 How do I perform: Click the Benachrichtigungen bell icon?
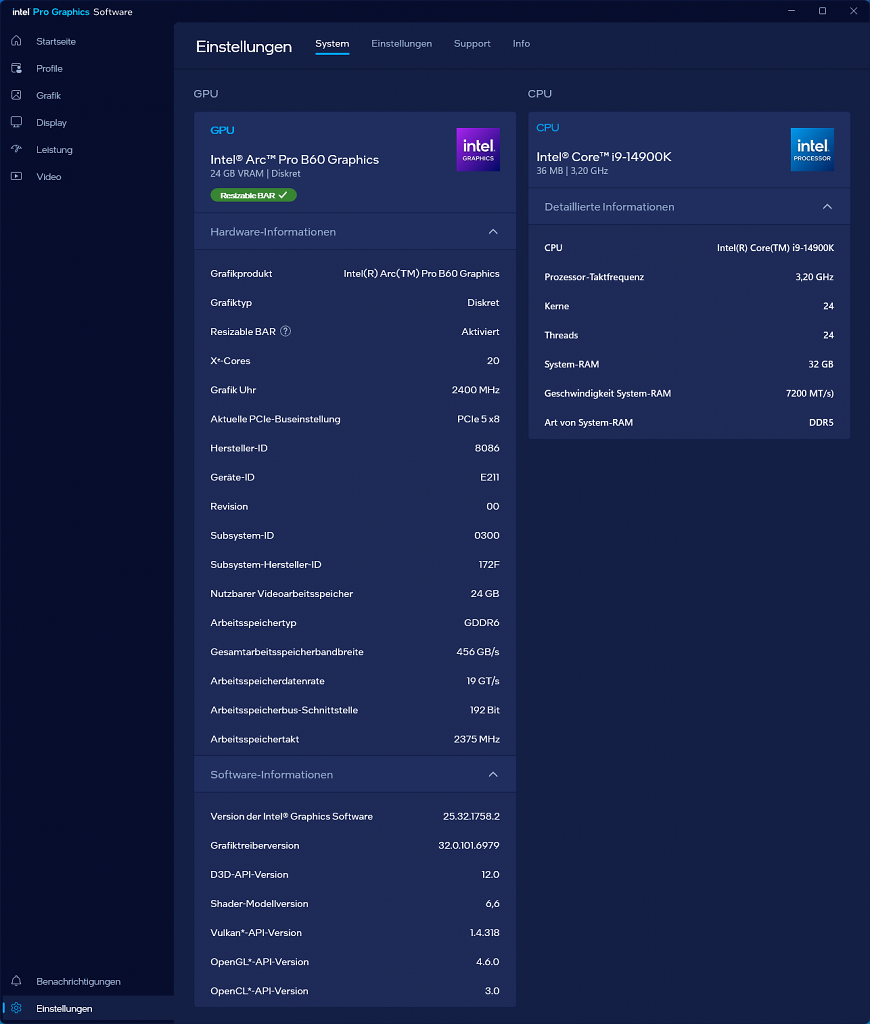tap(16, 981)
